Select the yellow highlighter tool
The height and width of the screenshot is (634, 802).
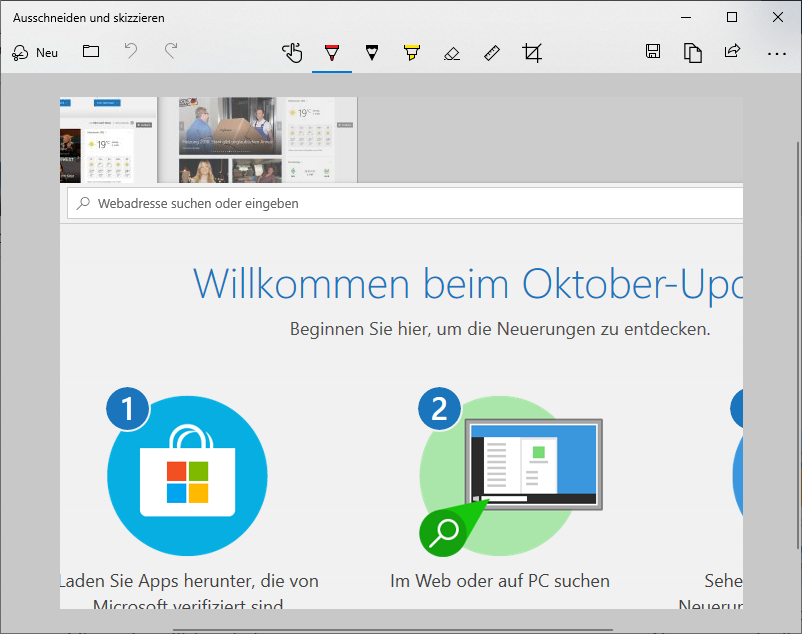(x=412, y=53)
